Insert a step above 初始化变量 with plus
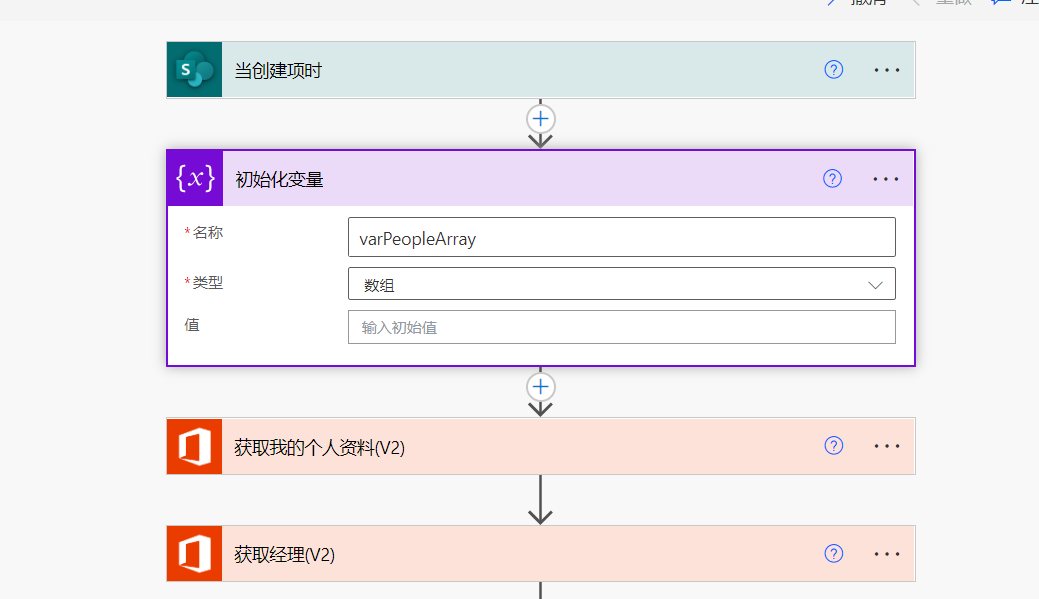Screen dimensions: 1039x599 point(541,119)
